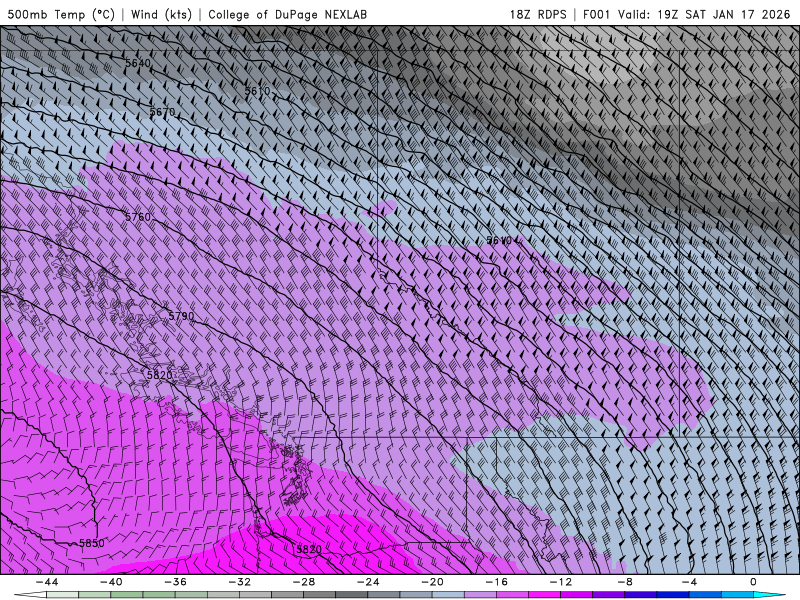Click the -8 colorbar tick label
This screenshot has width=800, height=600.
click(626, 582)
